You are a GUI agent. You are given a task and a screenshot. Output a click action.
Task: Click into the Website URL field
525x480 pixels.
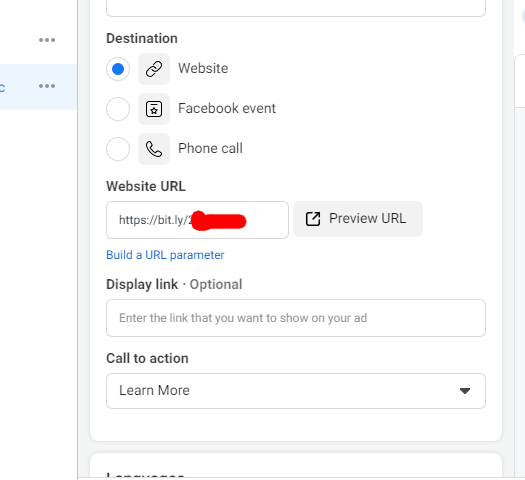click(x=197, y=220)
